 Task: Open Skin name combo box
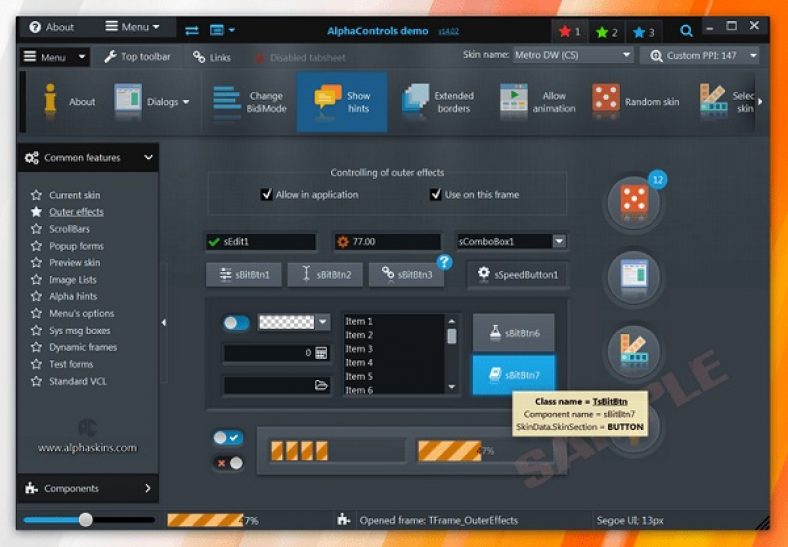[x=572, y=55]
